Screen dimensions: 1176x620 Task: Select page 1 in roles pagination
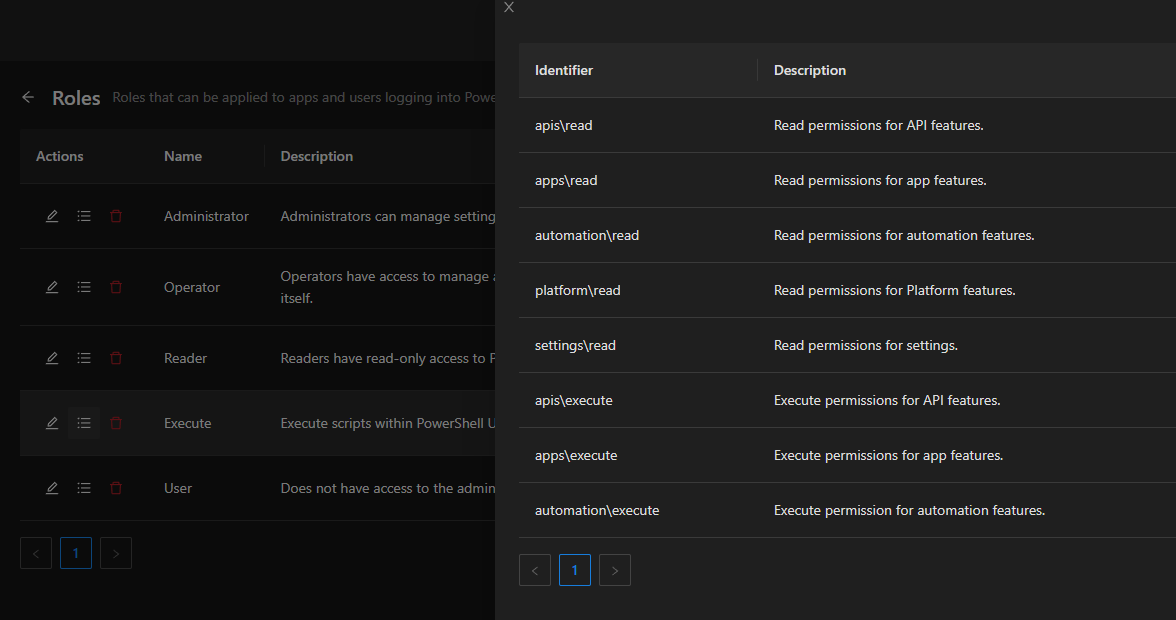pyautogui.click(x=76, y=553)
